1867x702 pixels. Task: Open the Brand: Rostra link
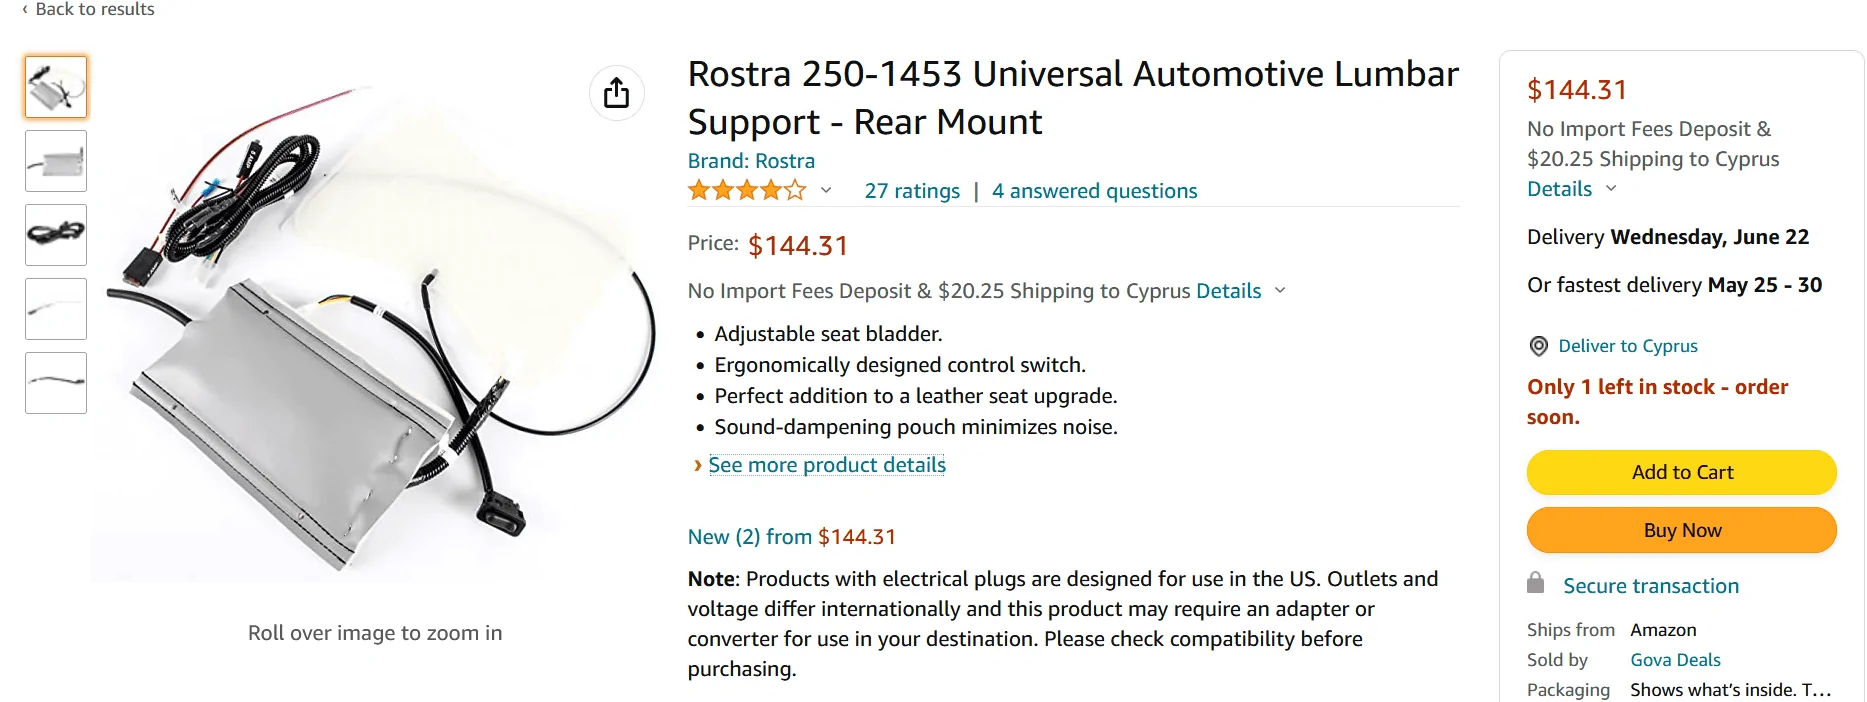750,161
